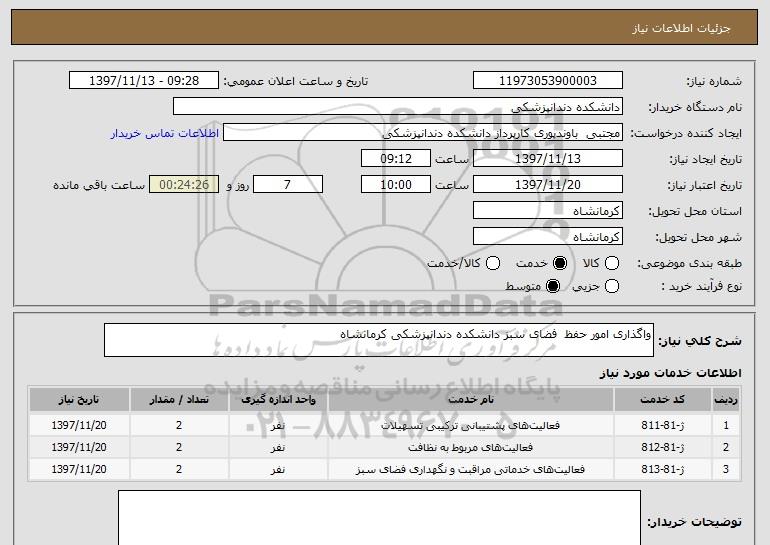Click the green space maintenance service name
Screen dimensions: 770x545
[470, 469]
